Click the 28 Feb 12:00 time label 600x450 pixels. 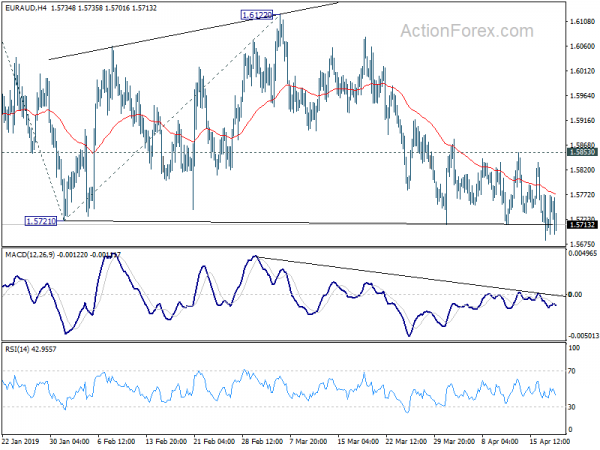coord(262,441)
